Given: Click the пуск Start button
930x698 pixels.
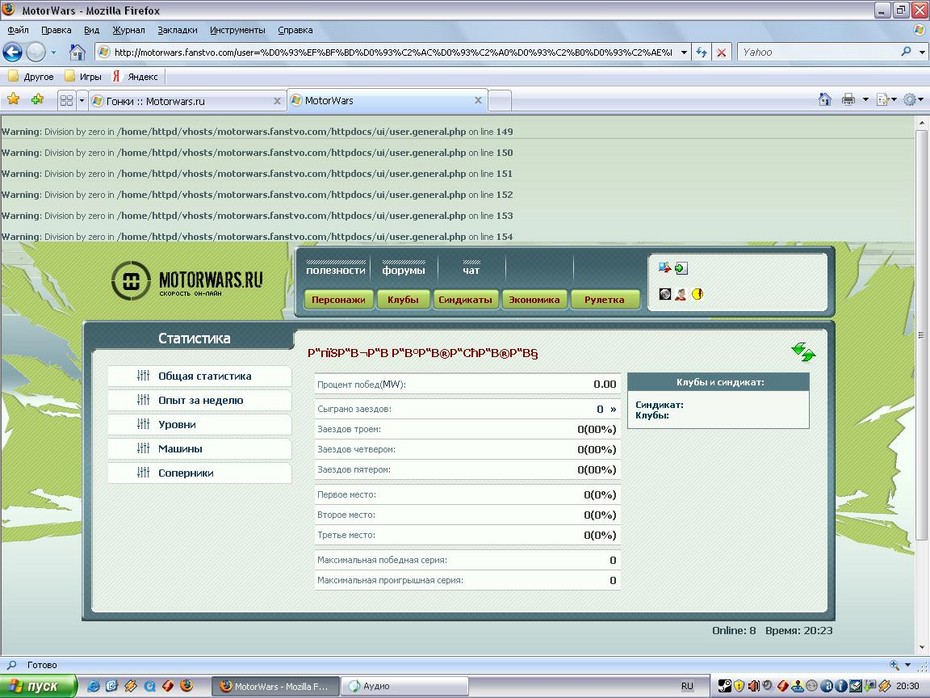Looking at the screenshot, I should pyautogui.click(x=38, y=686).
